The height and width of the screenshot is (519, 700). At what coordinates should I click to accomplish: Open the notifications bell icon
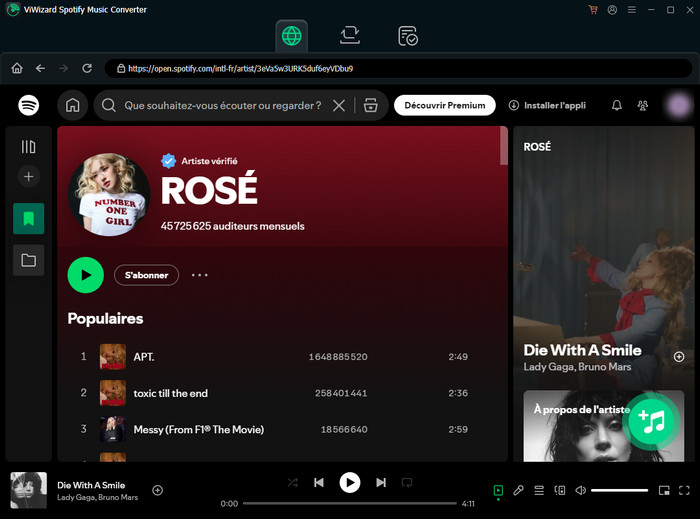[617, 105]
